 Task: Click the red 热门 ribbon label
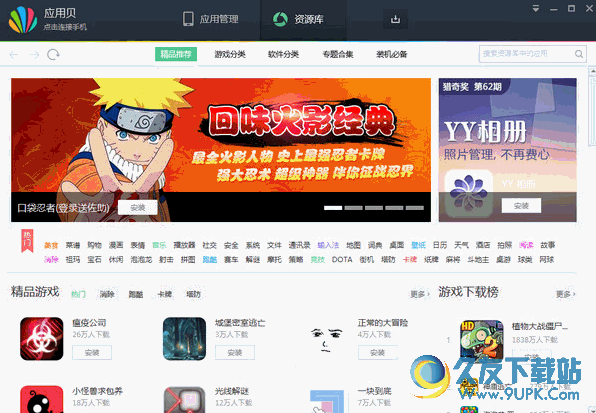pos(27,241)
